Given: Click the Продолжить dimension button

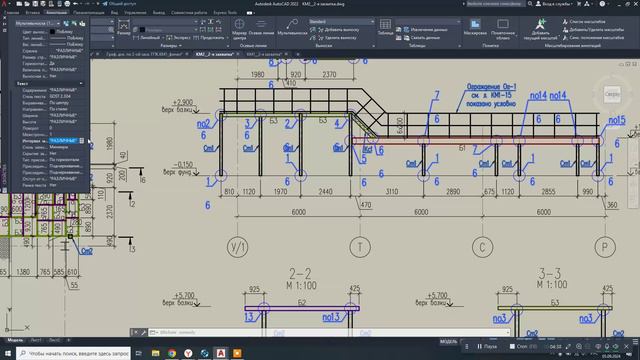Looking at the screenshot, I should (209, 38).
